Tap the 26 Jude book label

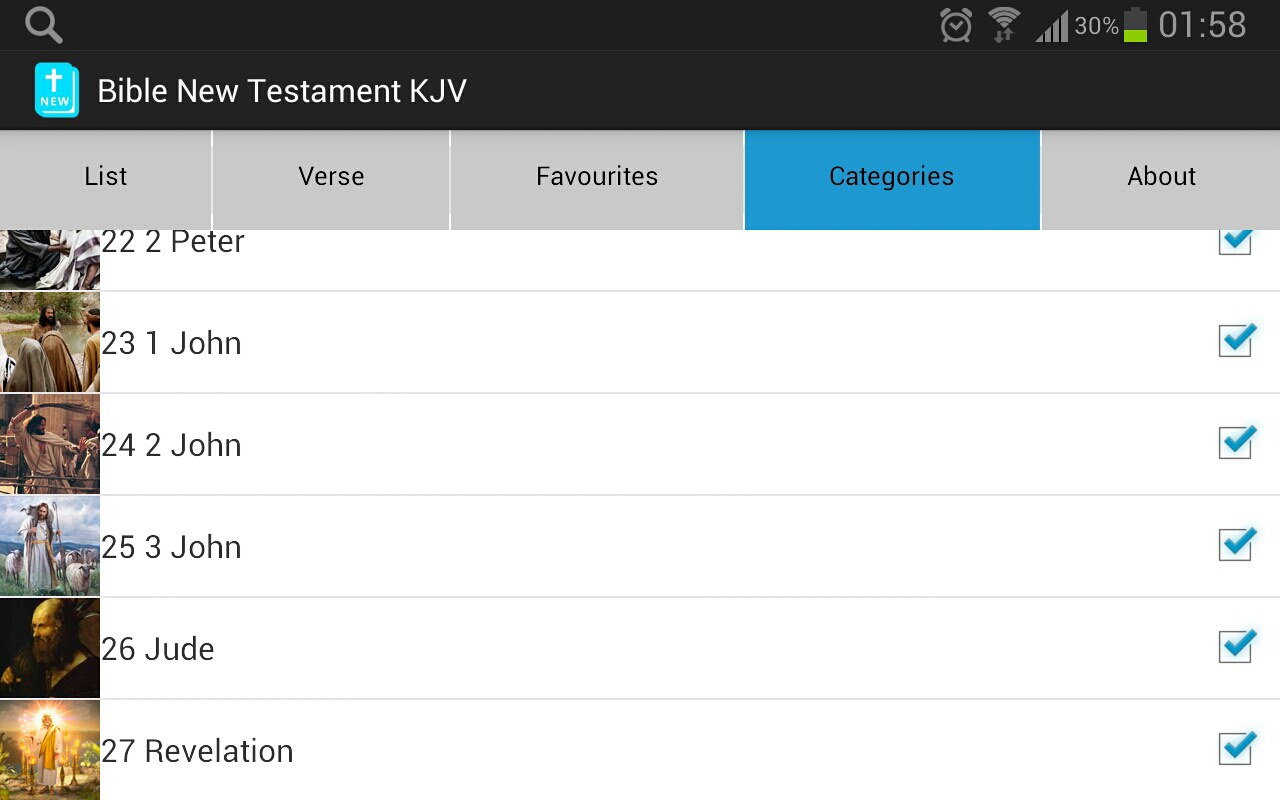tap(158, 649)
